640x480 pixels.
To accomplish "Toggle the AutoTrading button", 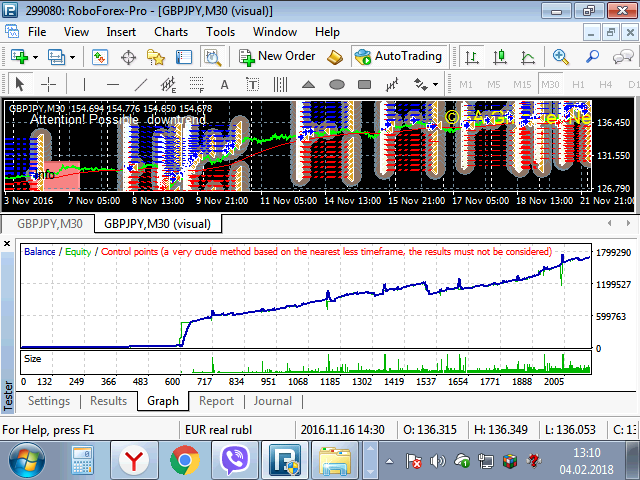I will (397, 57).
